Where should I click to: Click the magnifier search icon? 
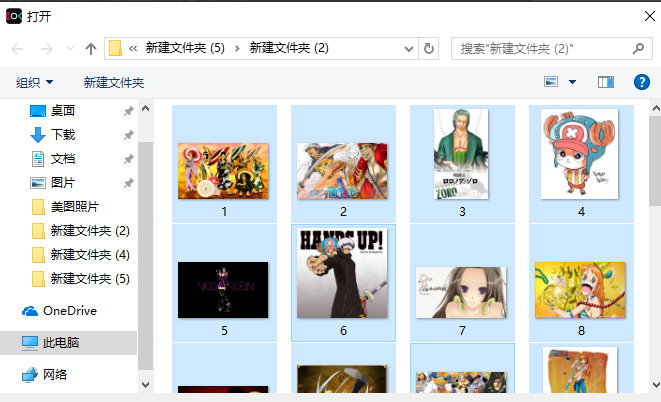(x=638, y=48)
